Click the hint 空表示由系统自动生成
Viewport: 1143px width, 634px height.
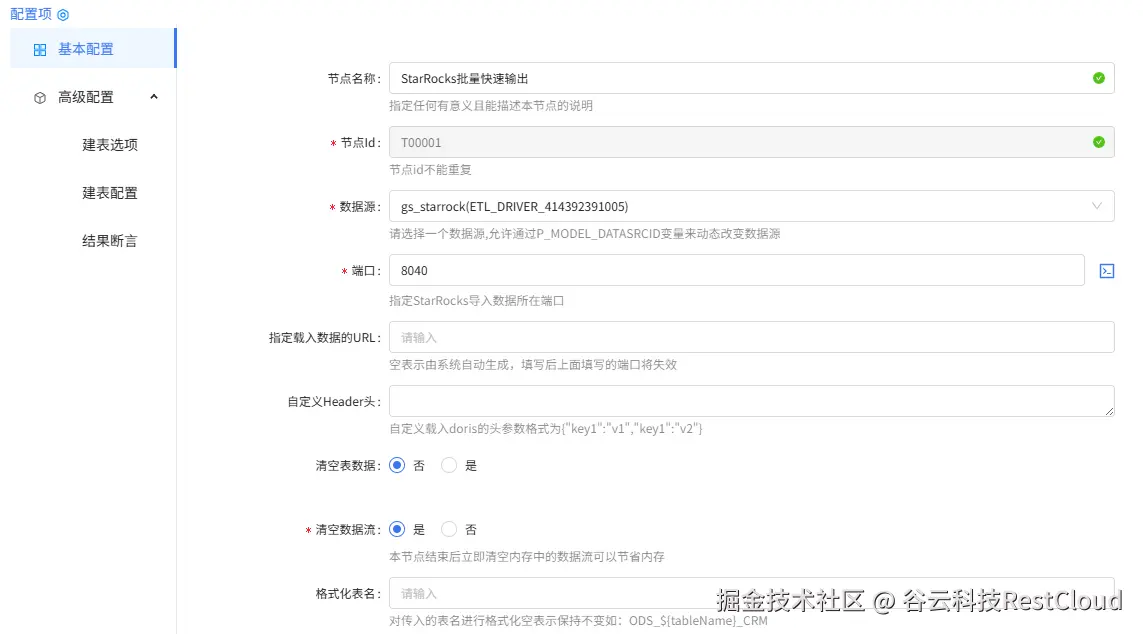pos(533,364)
